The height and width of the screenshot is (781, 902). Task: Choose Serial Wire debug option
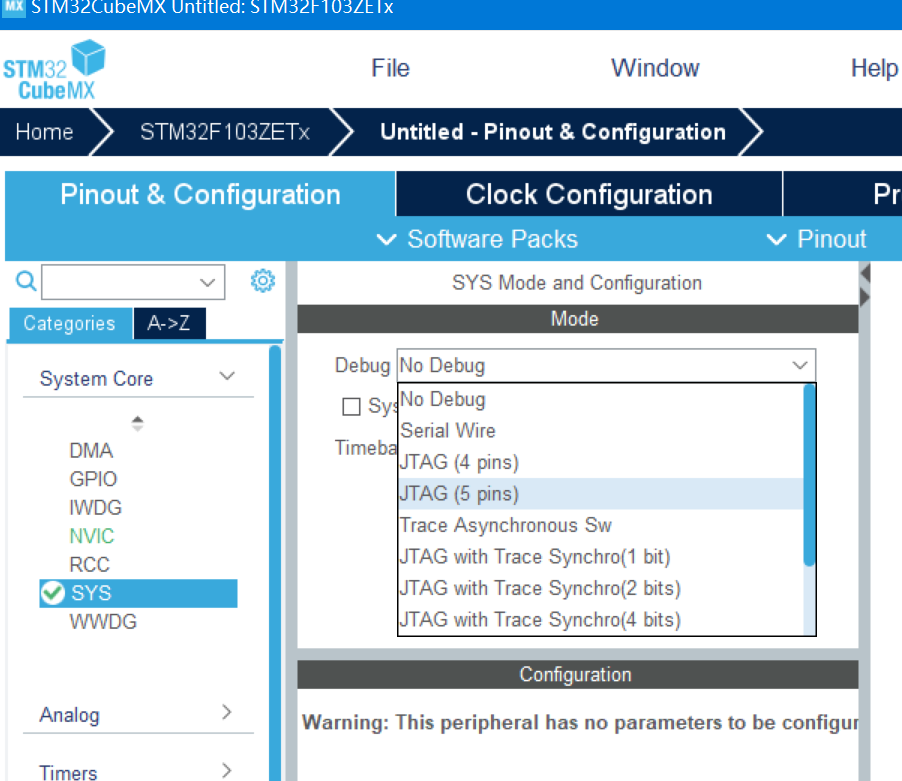click(x=601, y=431)
